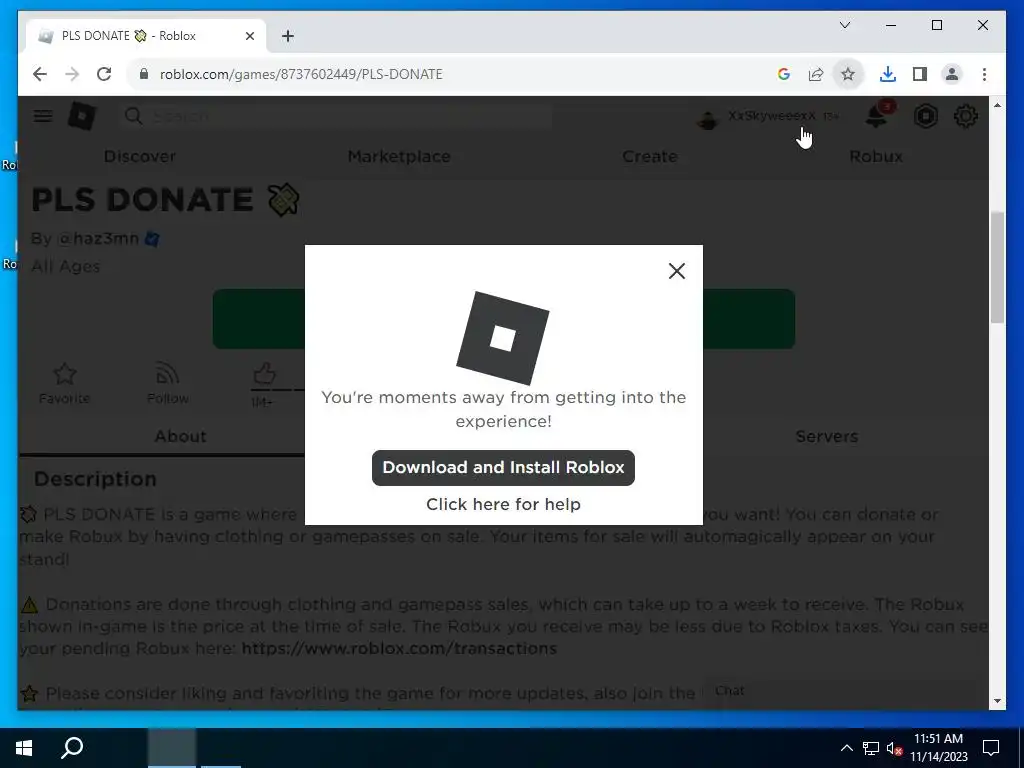Open network status tray icon
1024x768 pixels.
pos(871,748)
